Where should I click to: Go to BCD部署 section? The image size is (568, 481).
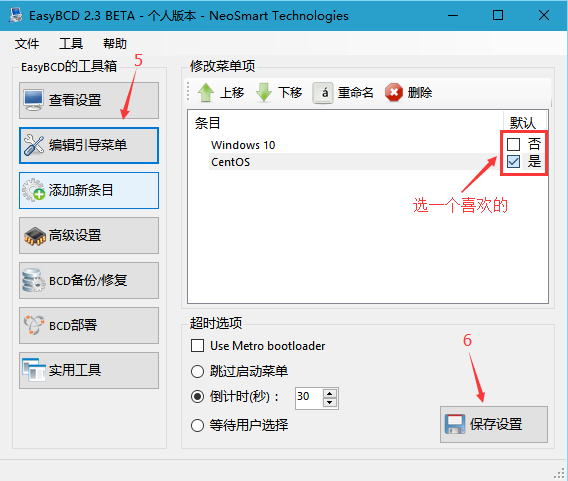pos(89,325)
